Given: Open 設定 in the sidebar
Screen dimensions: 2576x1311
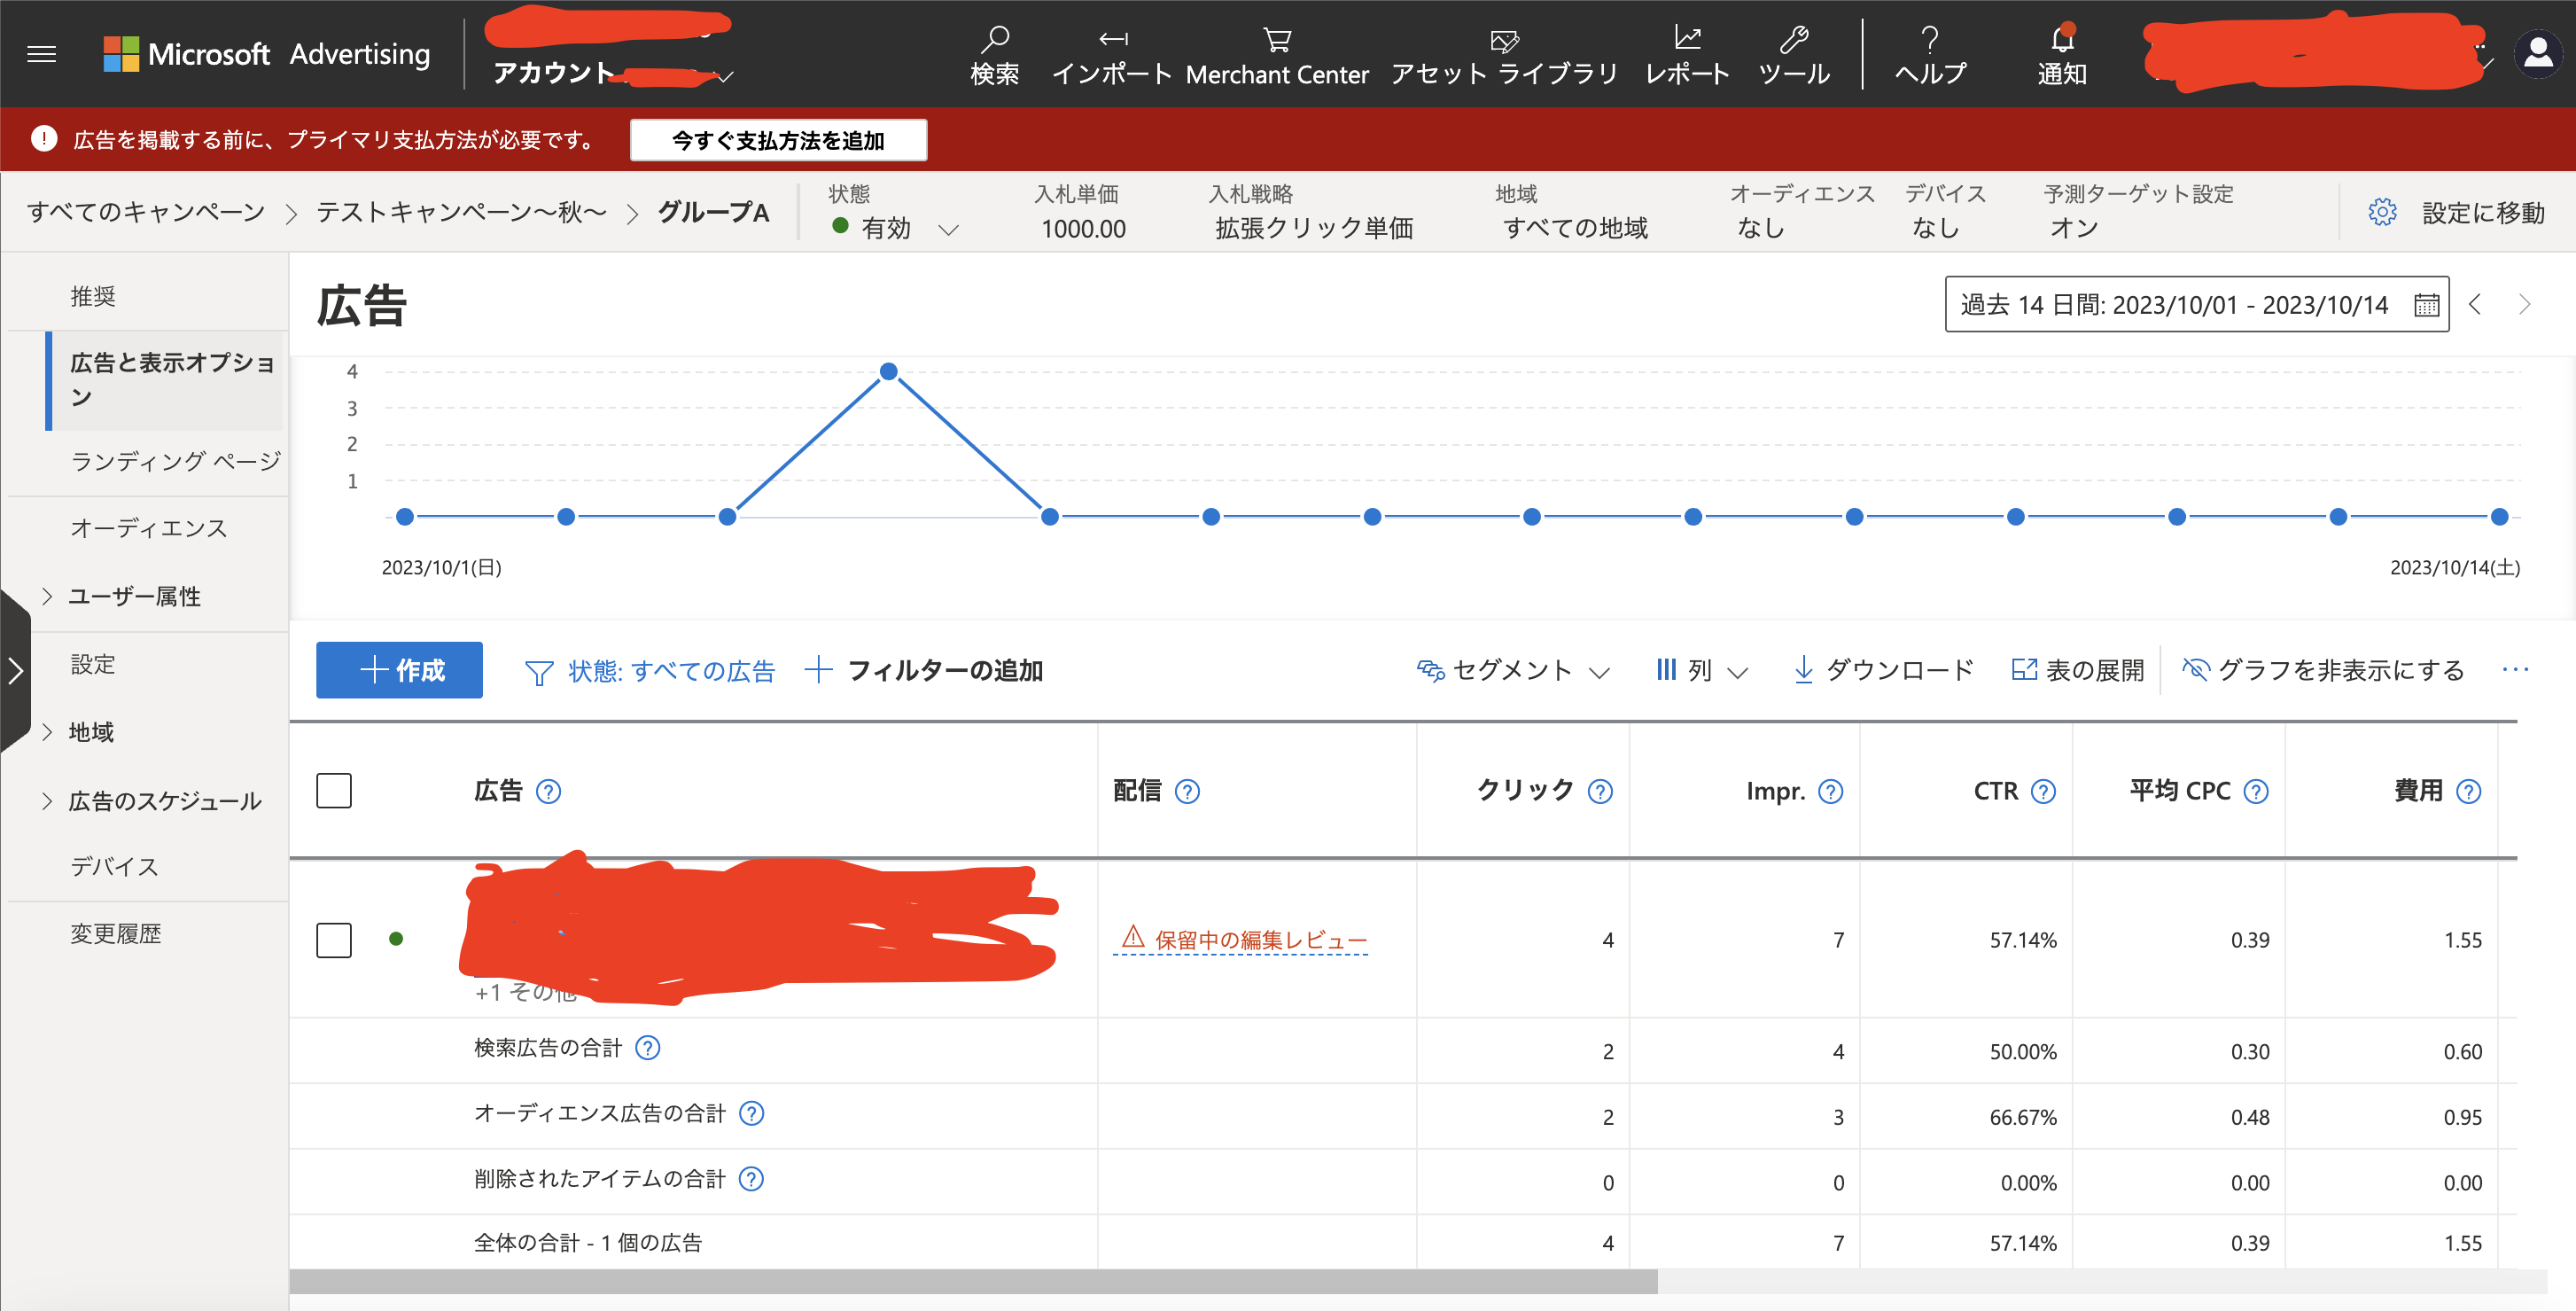Looking at the screenshot, I should [x=93, y=664].
